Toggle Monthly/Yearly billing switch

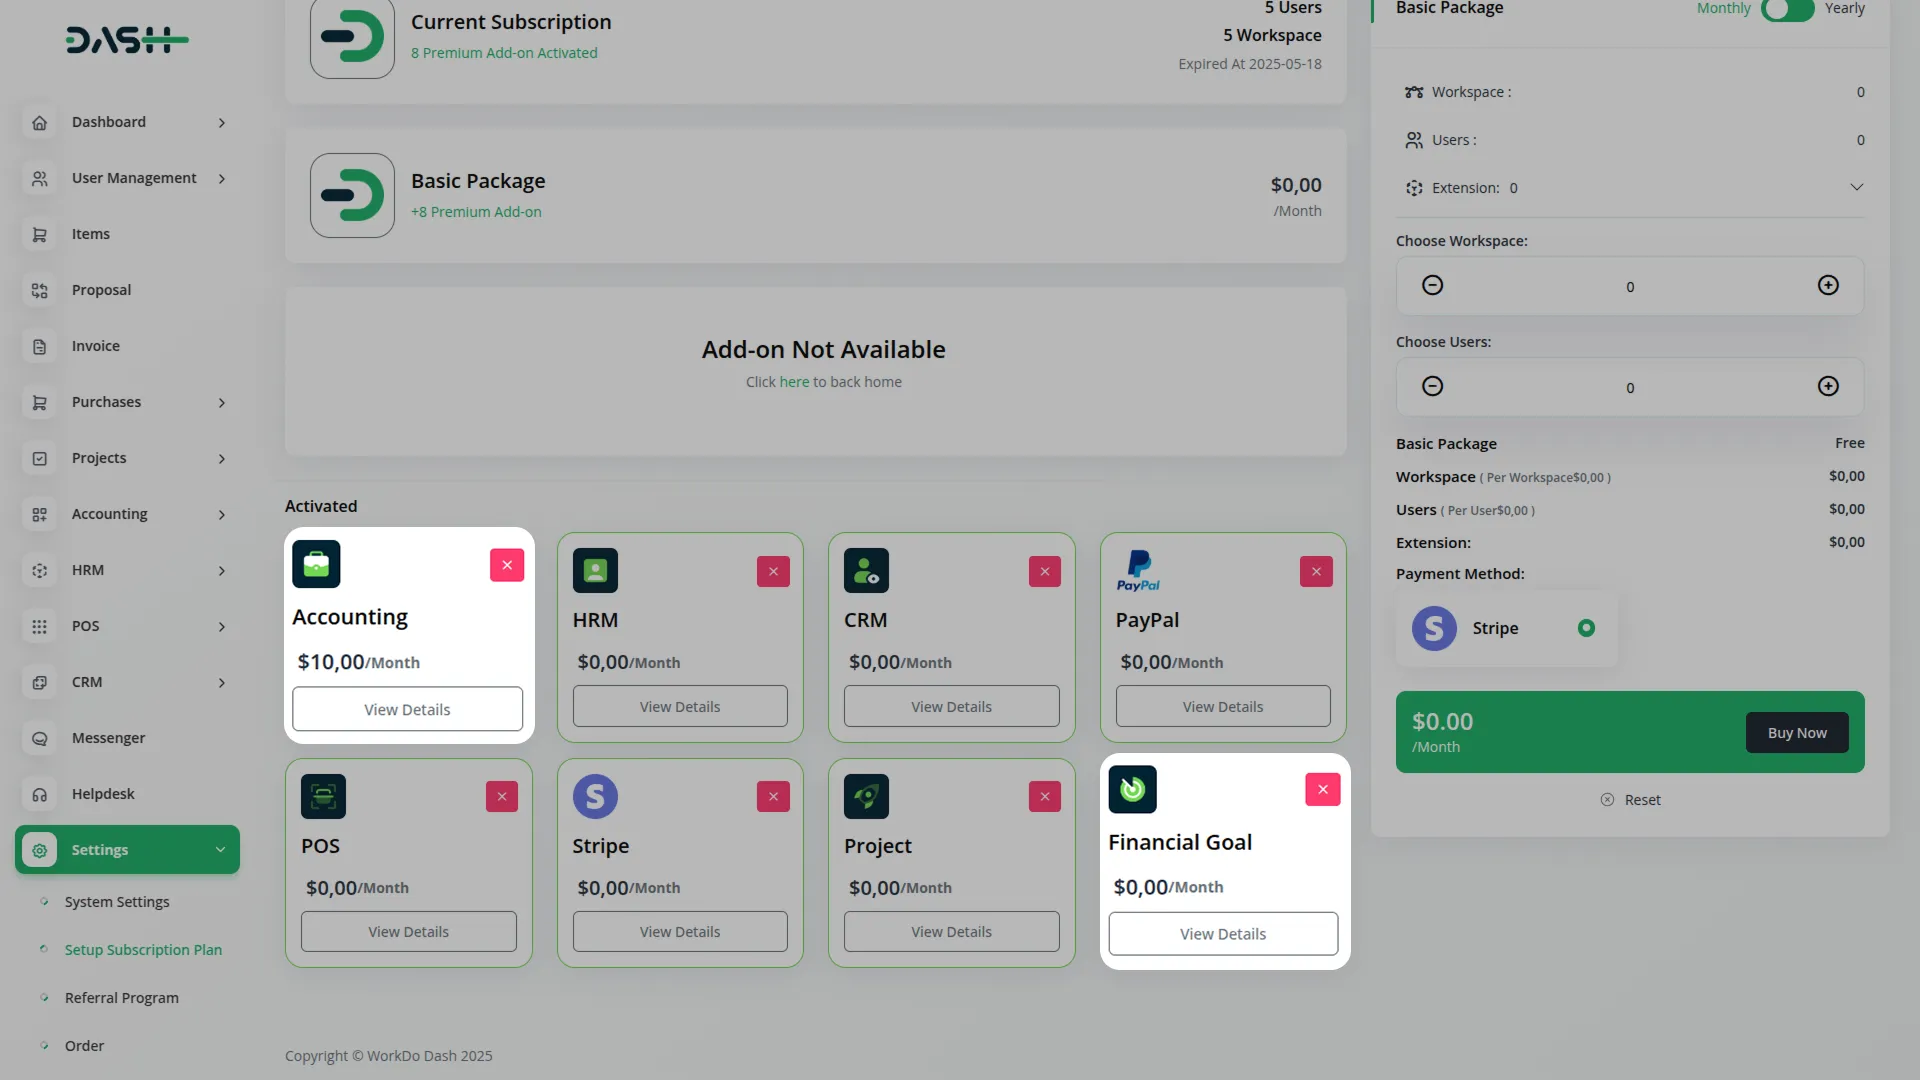[x=1787, y=9]
